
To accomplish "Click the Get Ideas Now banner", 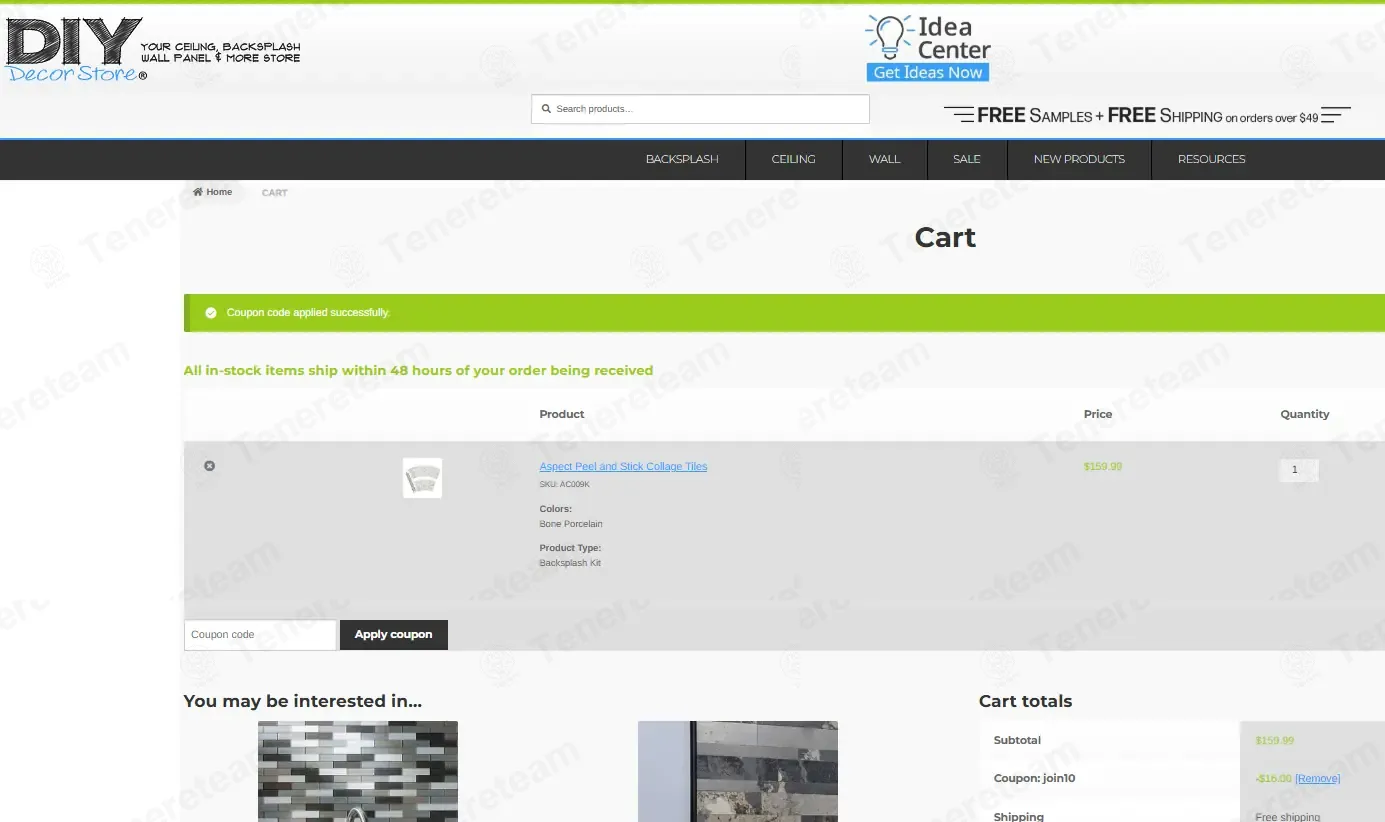I will [927, 72].
